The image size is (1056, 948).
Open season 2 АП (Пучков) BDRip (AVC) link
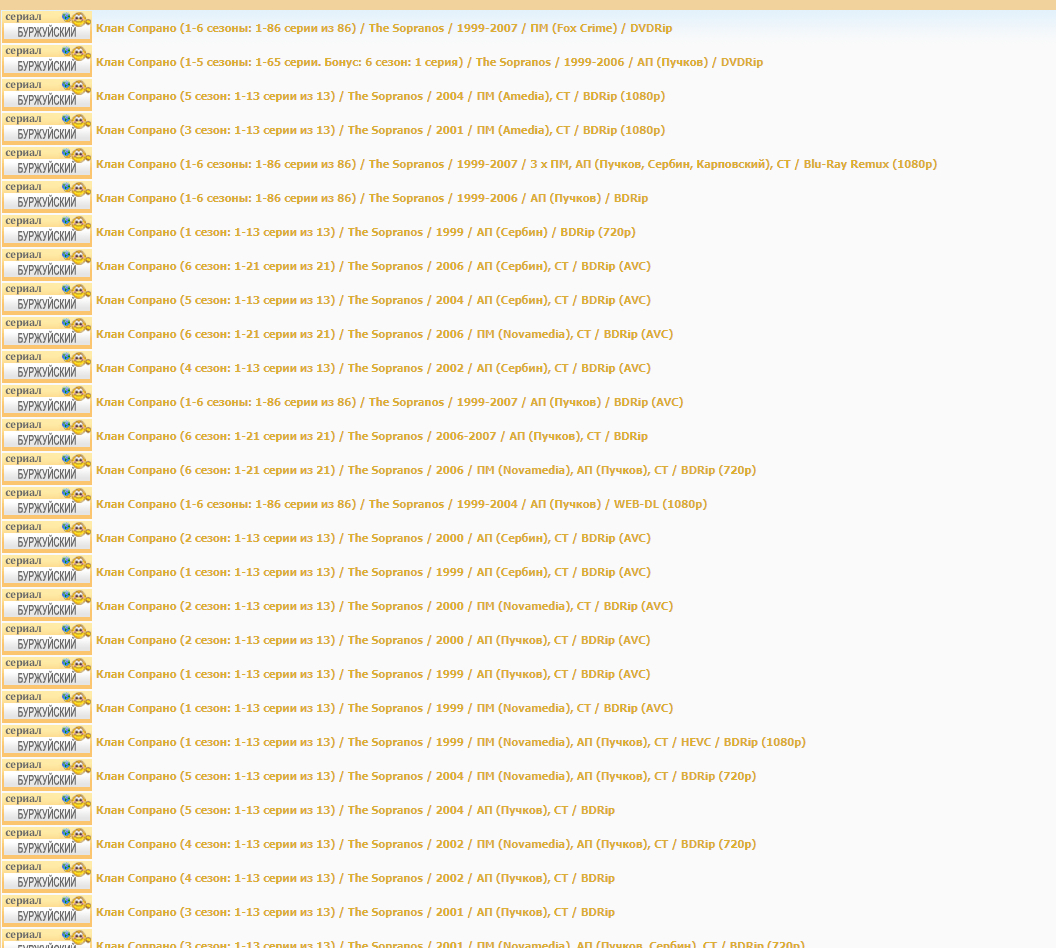(x=373, y=640)
